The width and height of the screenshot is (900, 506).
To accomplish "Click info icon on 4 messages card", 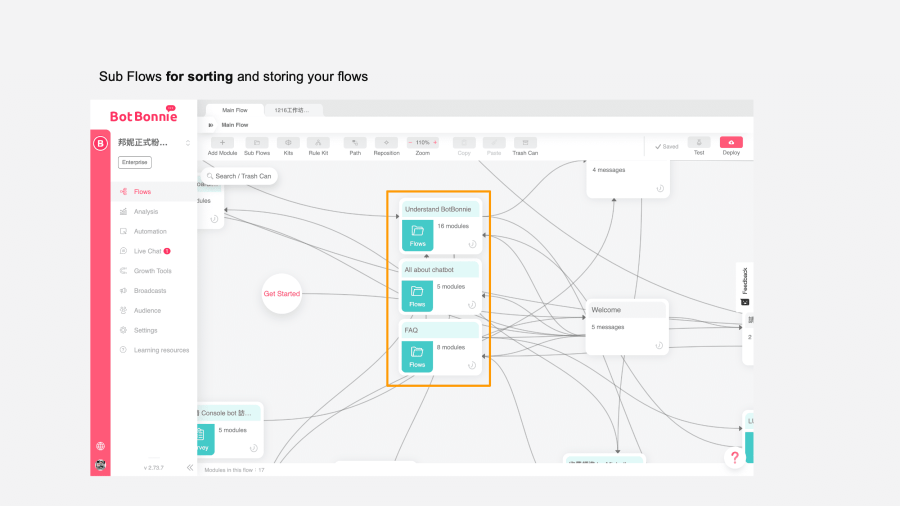I will 660,188.
